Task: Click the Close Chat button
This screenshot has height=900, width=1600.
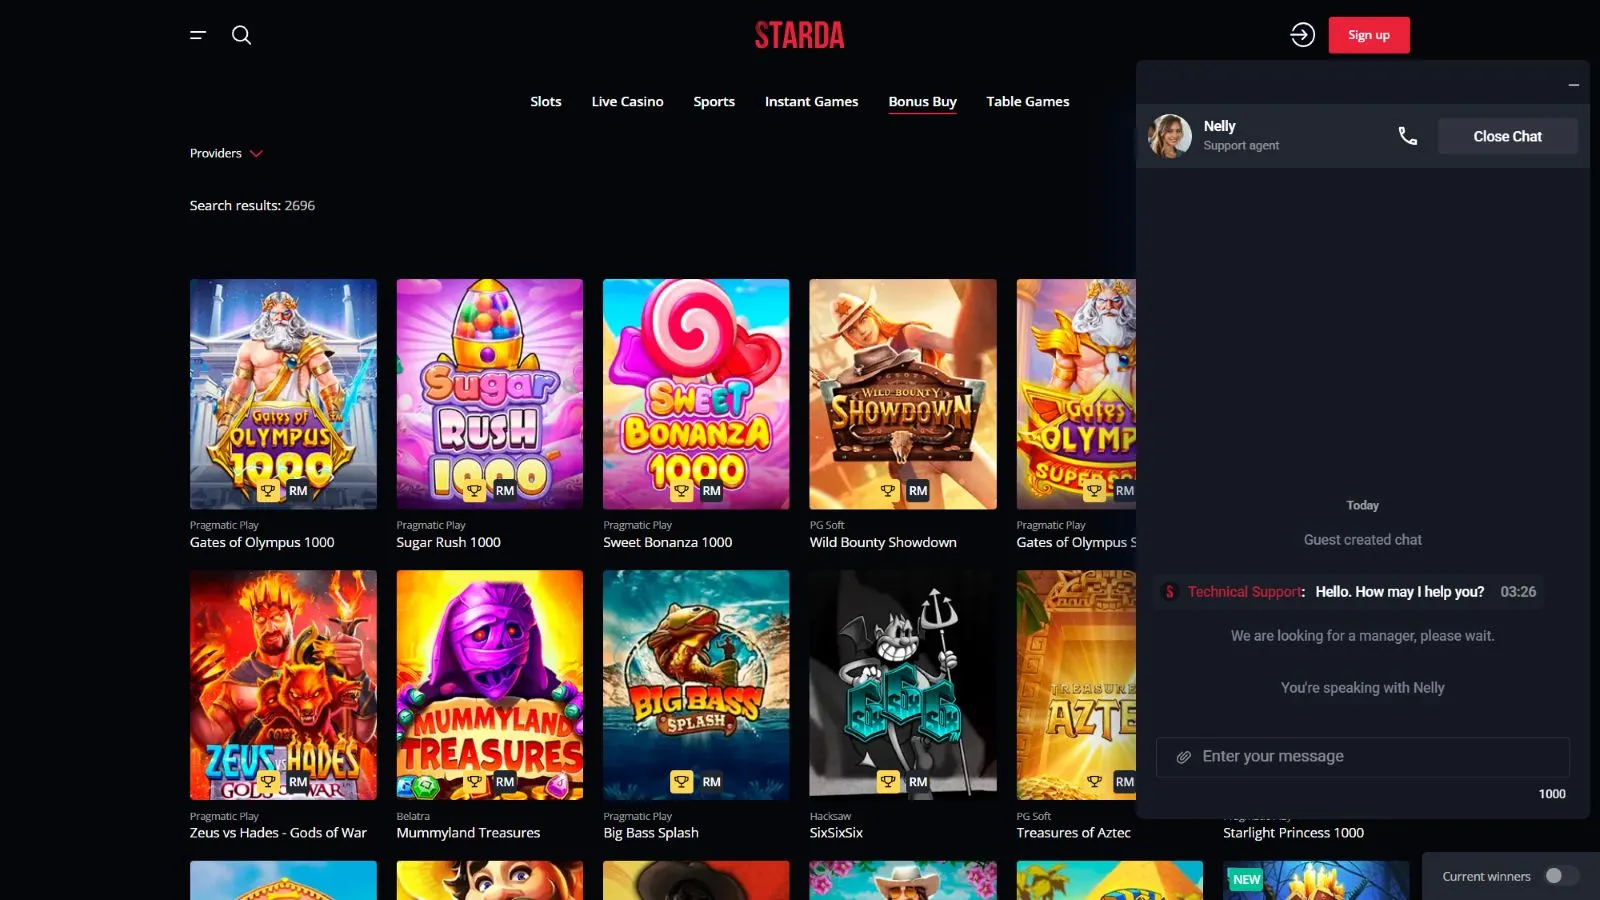Action: point(1508,136)
